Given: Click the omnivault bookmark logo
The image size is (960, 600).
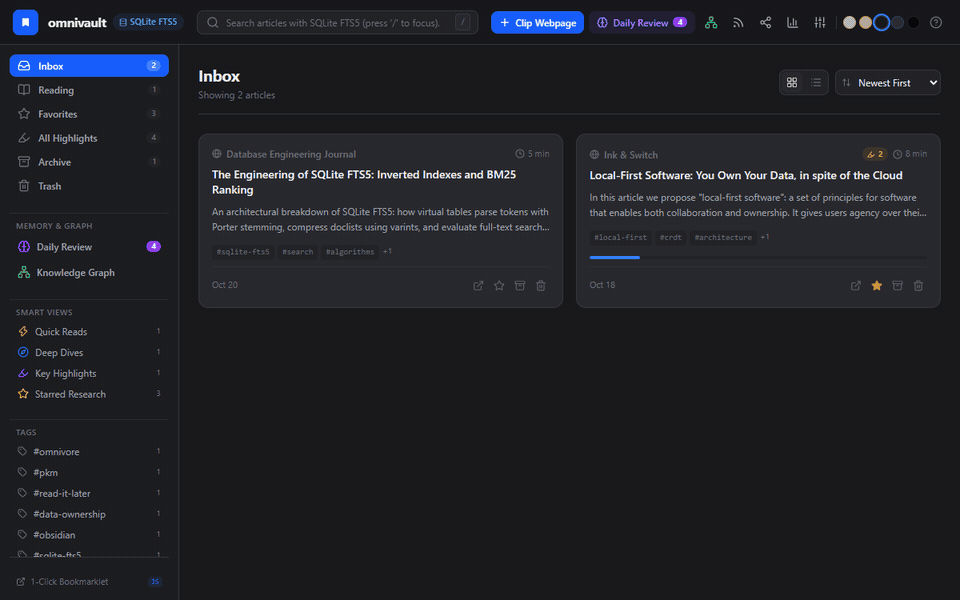Looking at the screenshot, I should (26, 23).
